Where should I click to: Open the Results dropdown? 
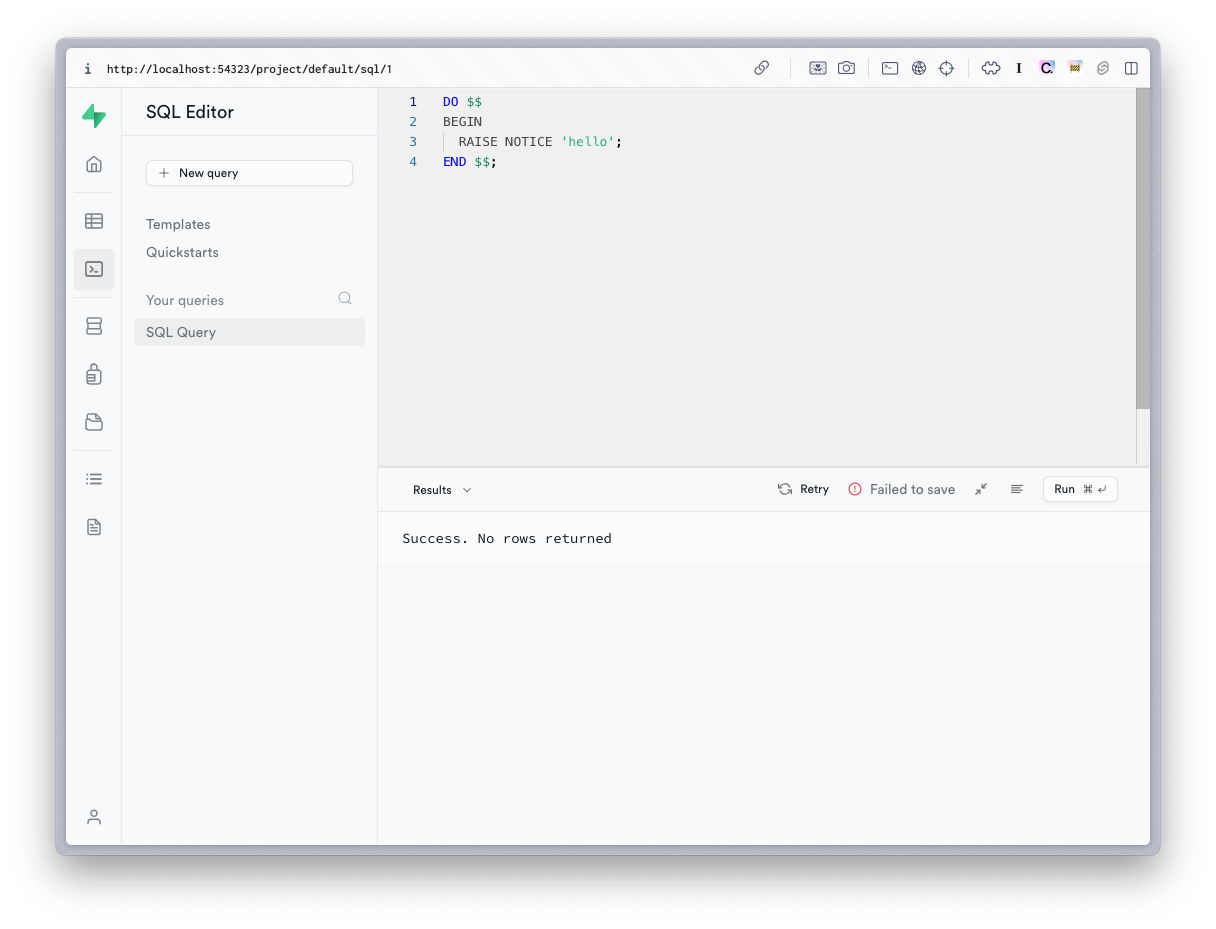click(x=442, y=490)
